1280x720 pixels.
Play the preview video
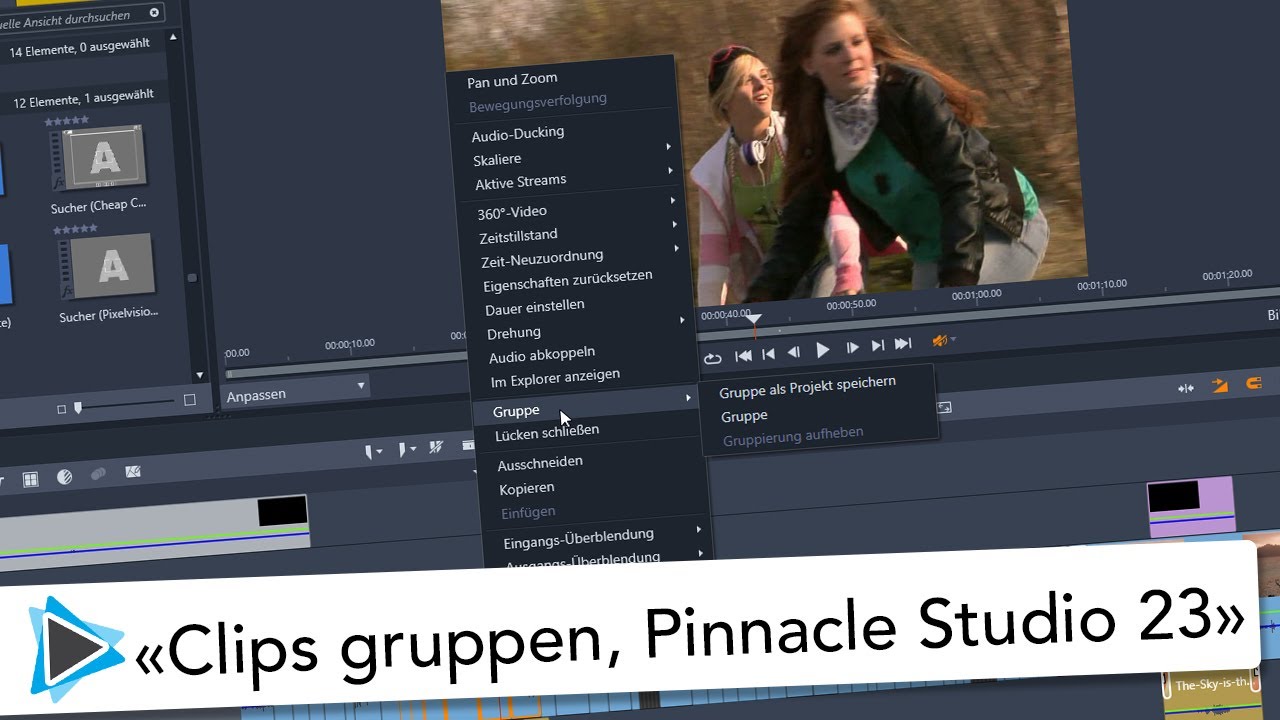point(823,350)
